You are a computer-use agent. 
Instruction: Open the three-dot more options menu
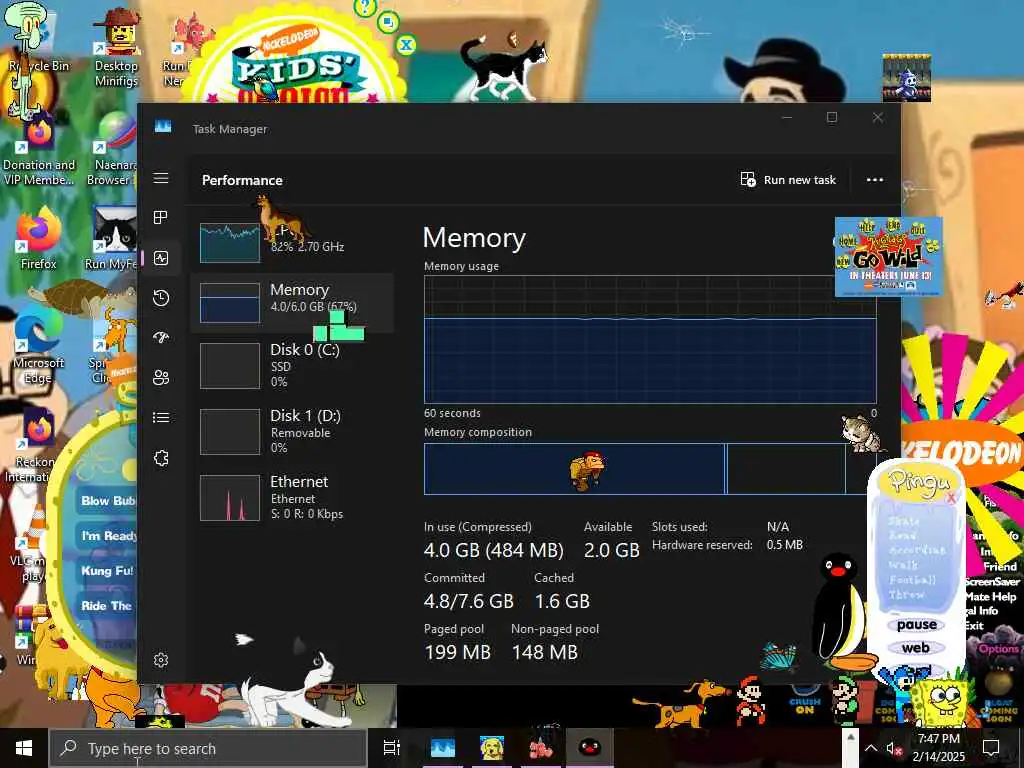[x=874, y=180]
